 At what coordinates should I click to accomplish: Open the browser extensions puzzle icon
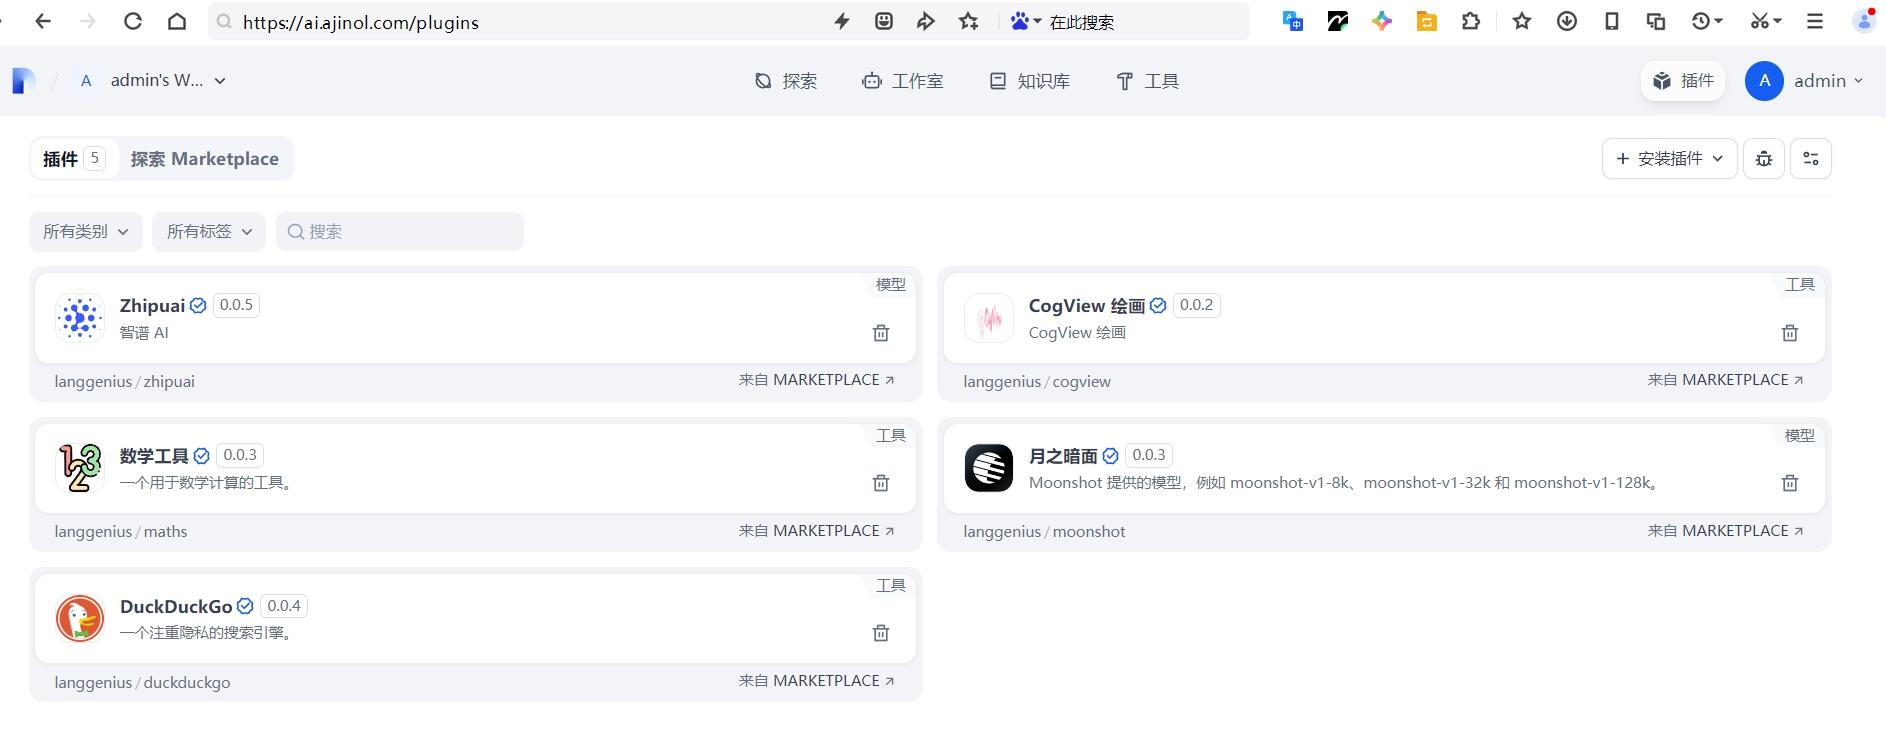[1470, 21]
